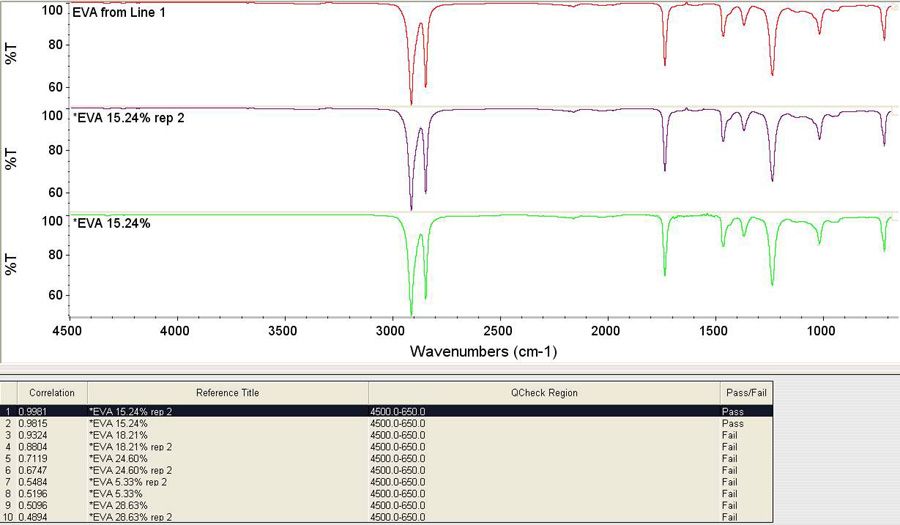Select the '*EVA 15.24% rep 2' spectrum title

tap(129, 118)
